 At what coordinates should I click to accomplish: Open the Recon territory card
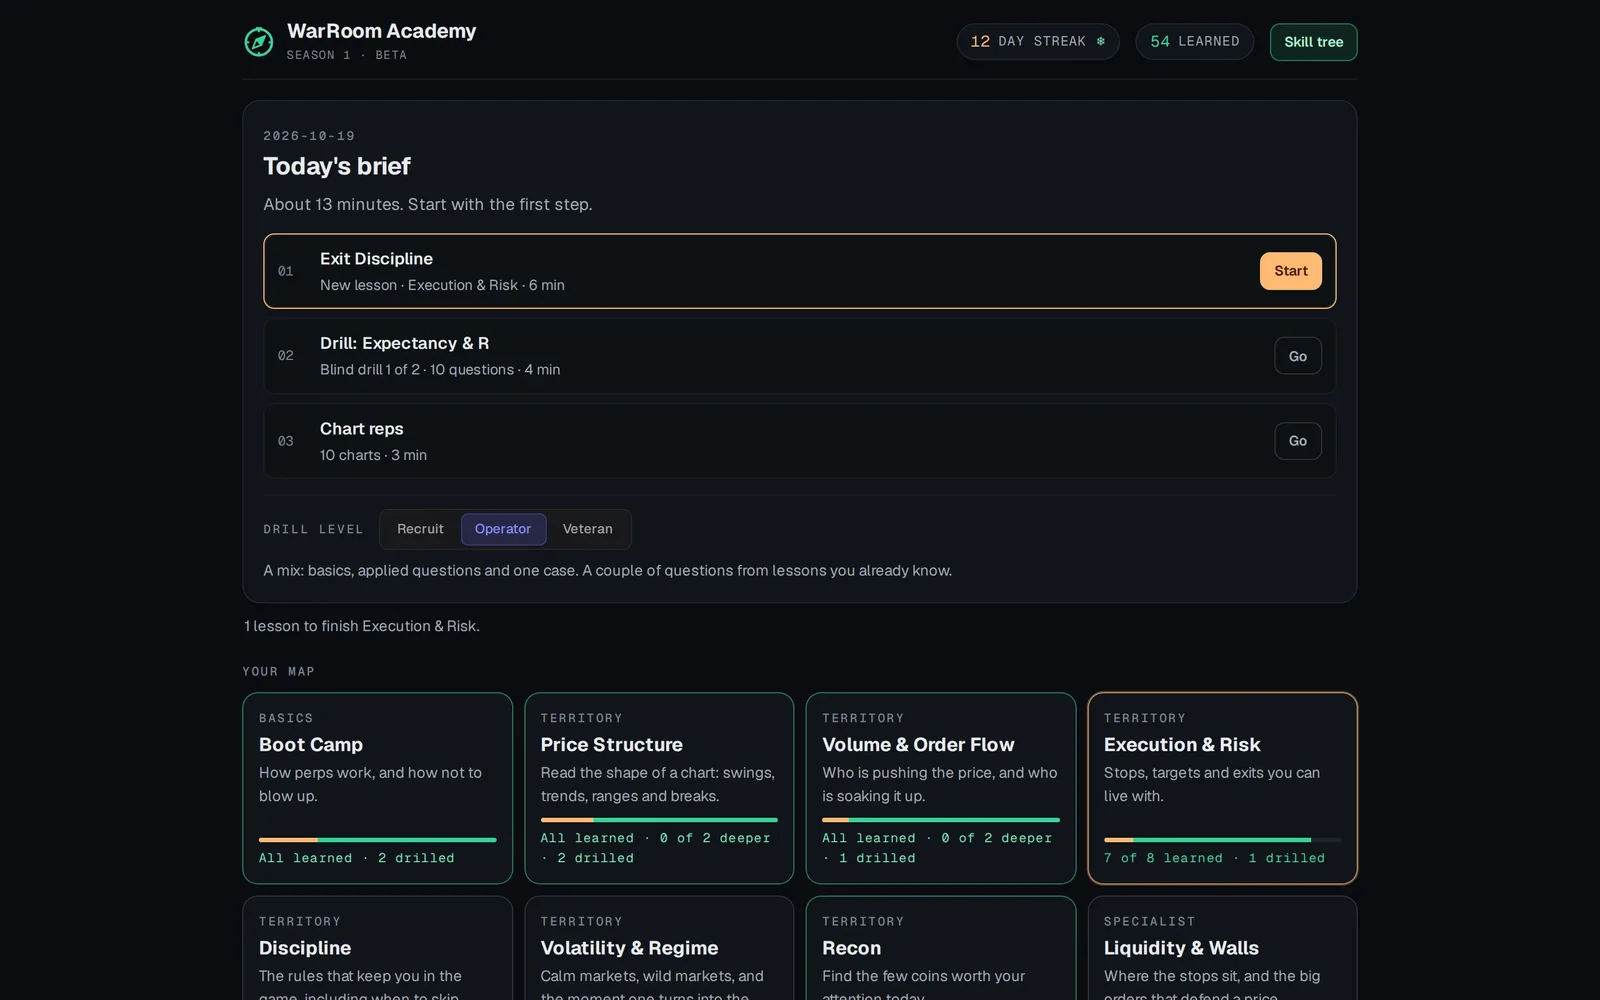(941, 948)
